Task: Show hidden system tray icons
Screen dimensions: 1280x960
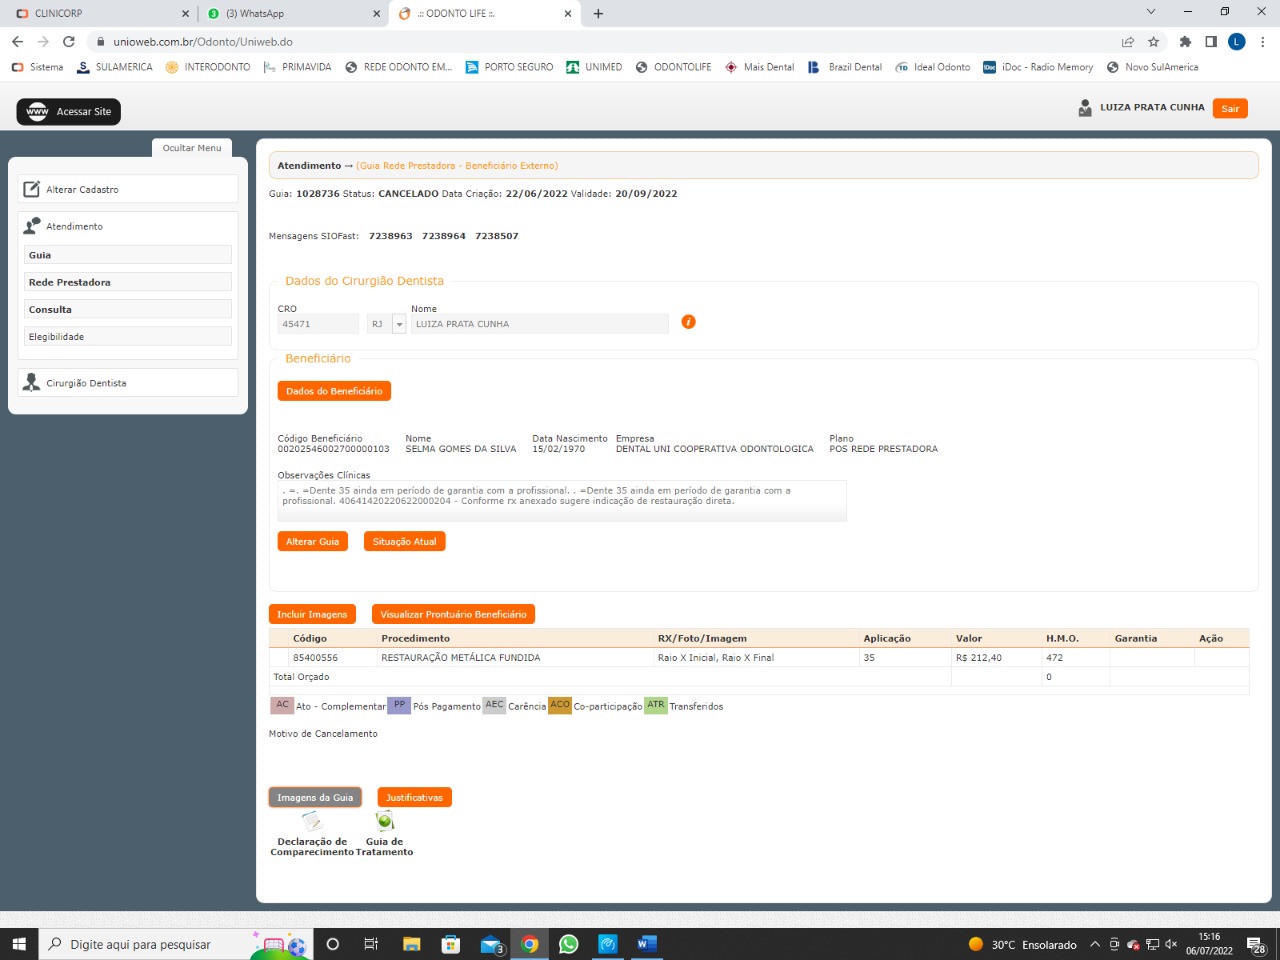Action: 1095,944
